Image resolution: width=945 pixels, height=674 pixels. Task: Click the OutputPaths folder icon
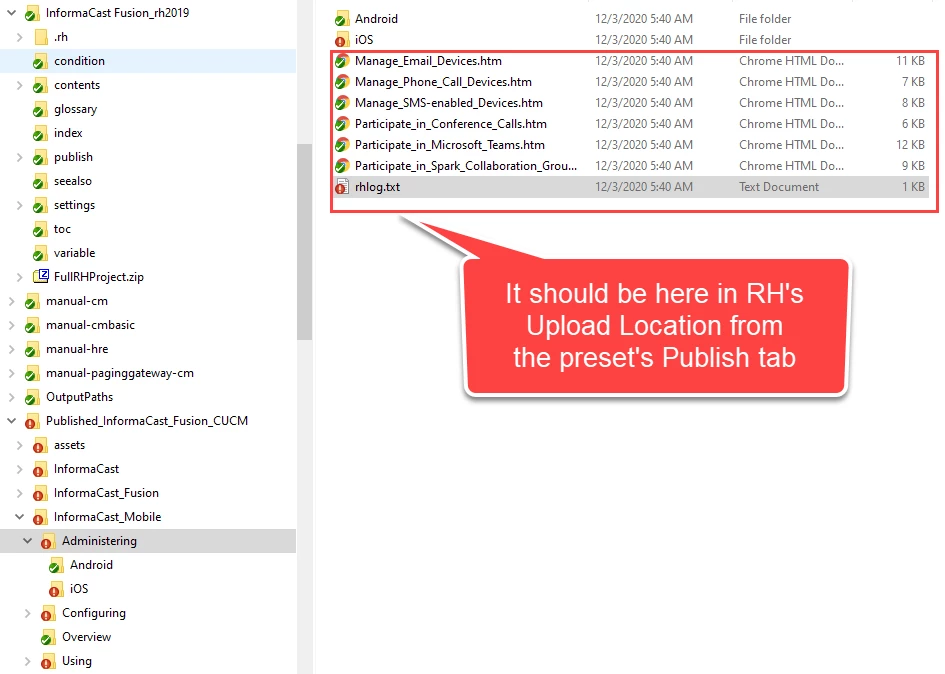tap(32, 398)
